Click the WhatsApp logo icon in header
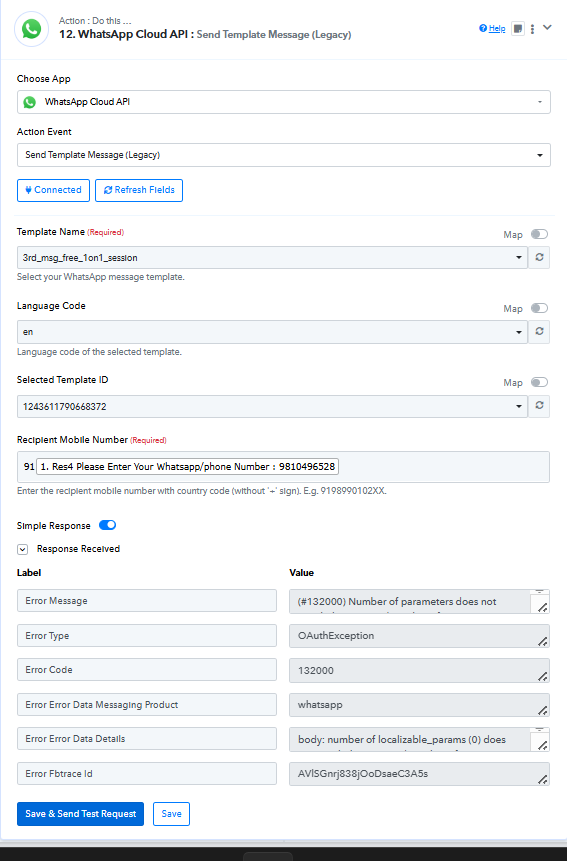This screenshot has width=567, height=861. [31, 29]
